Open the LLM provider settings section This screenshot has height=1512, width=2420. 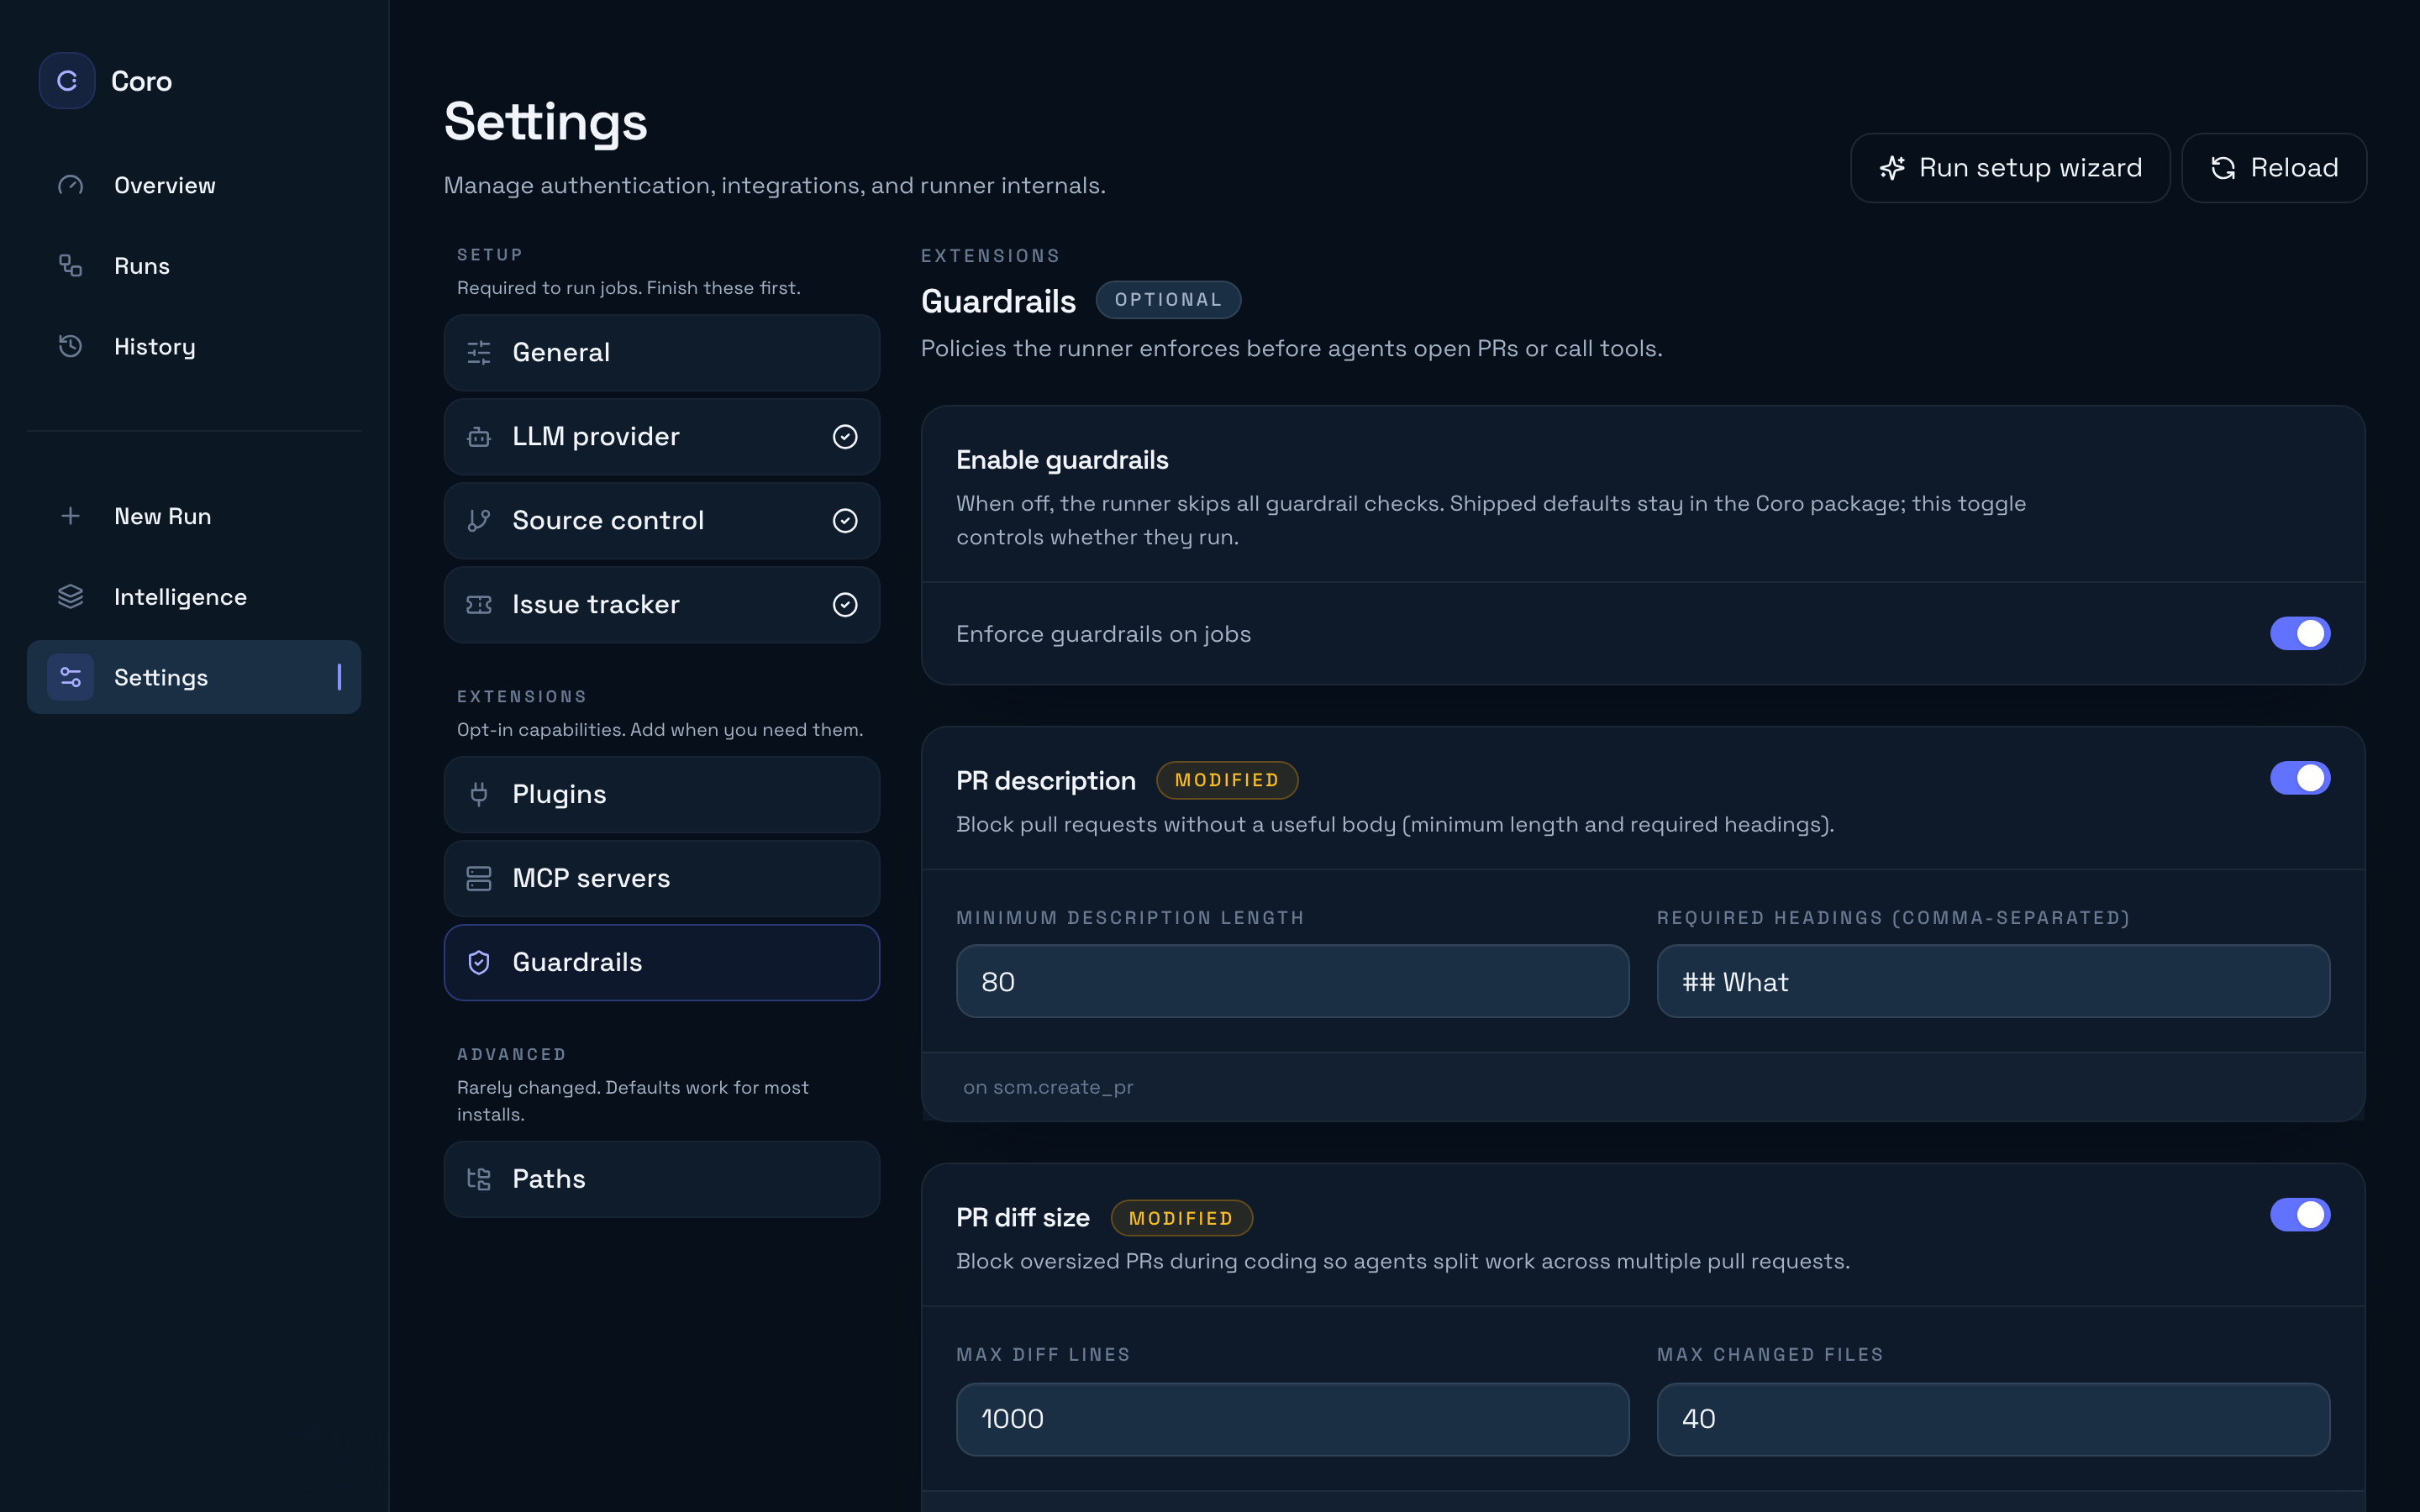(662, 437)
